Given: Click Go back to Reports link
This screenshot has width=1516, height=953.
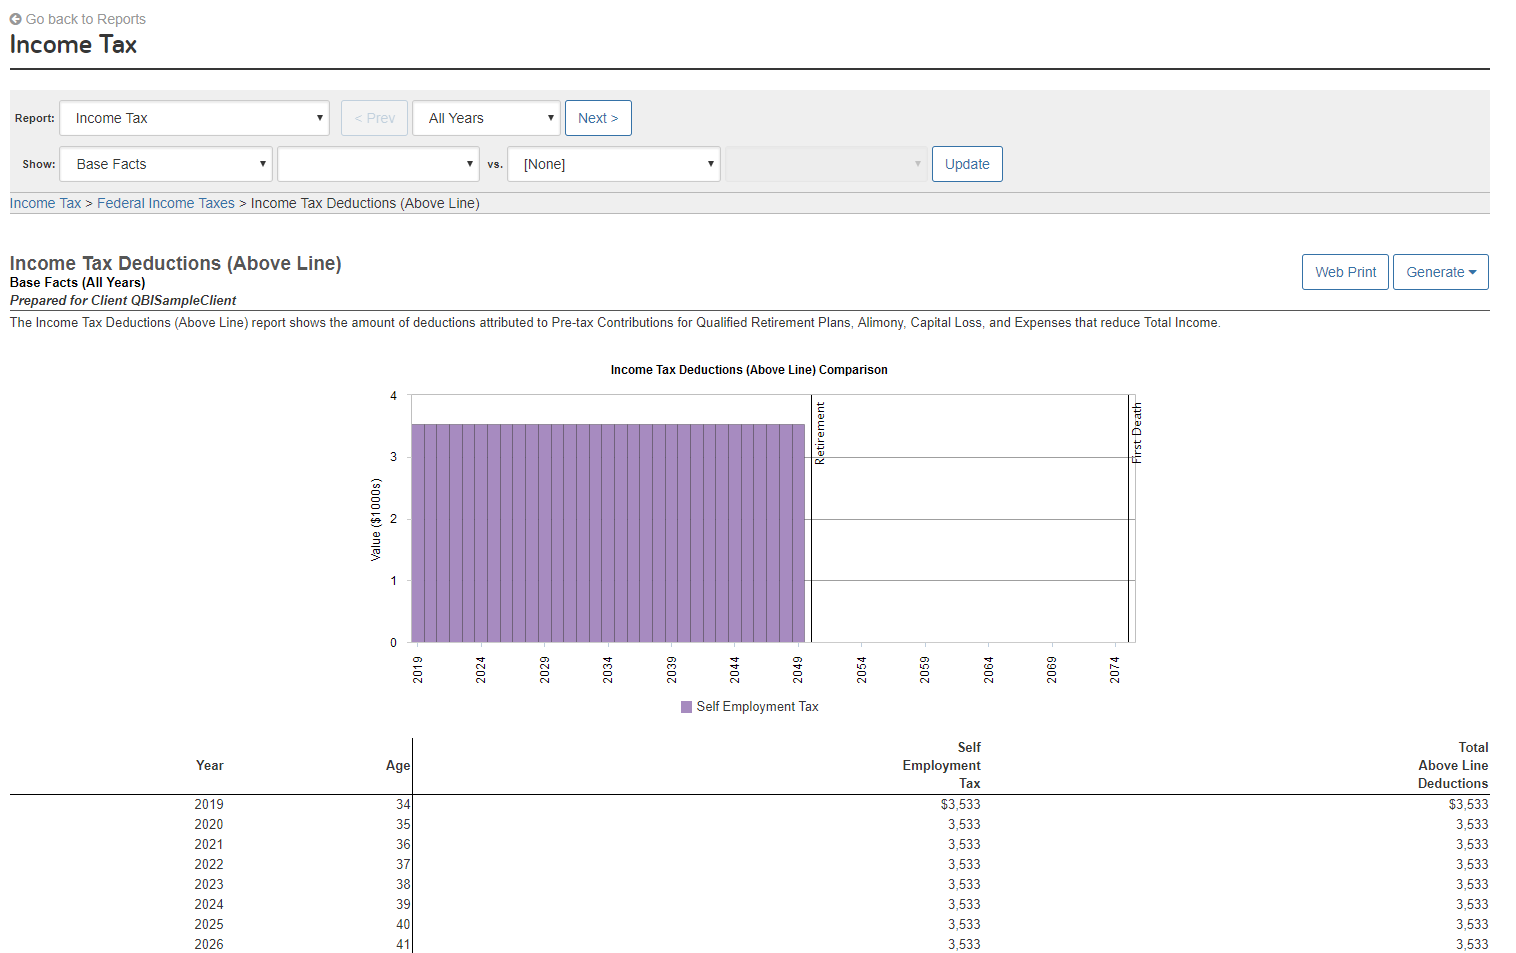Looking at the screenshot, I should click(x=78, y=19).
